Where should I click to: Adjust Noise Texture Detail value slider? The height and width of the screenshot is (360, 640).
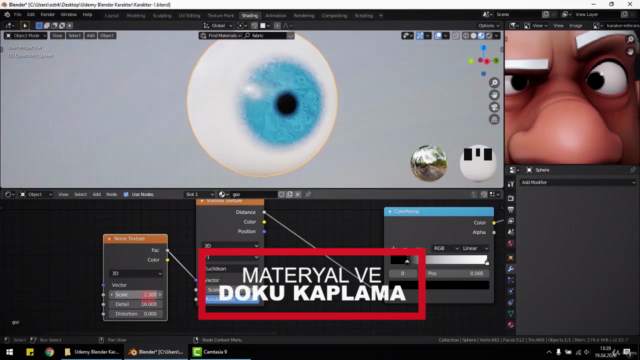coord(136,304)
